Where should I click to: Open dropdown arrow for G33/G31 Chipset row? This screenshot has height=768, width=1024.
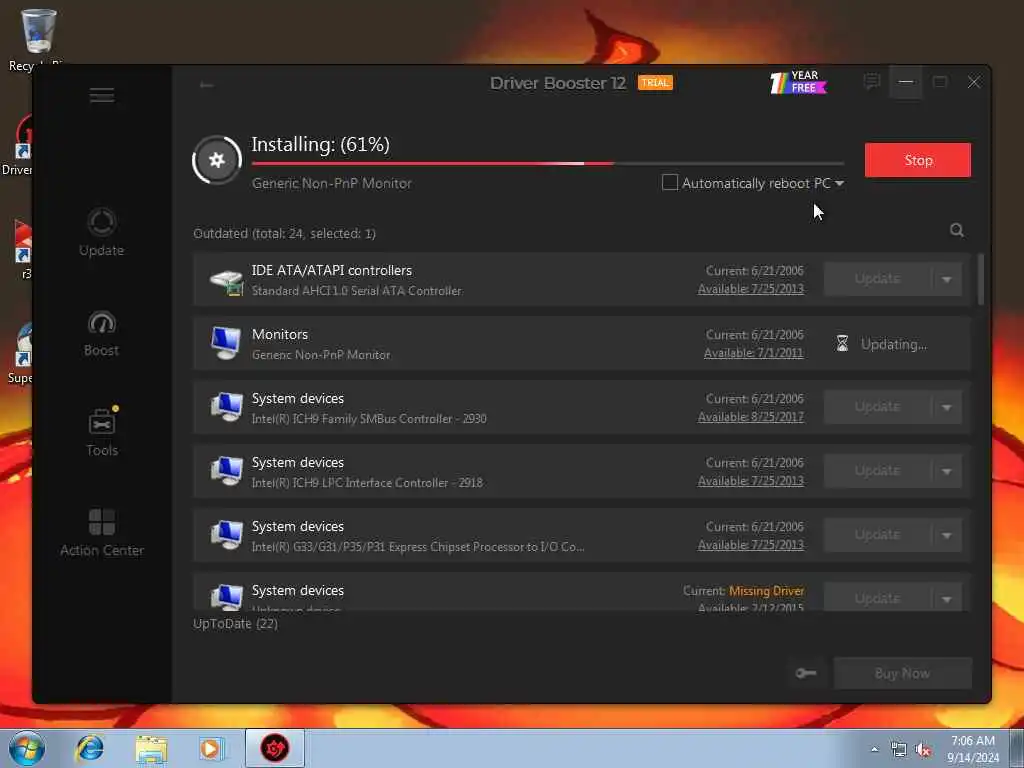(946, 536)
